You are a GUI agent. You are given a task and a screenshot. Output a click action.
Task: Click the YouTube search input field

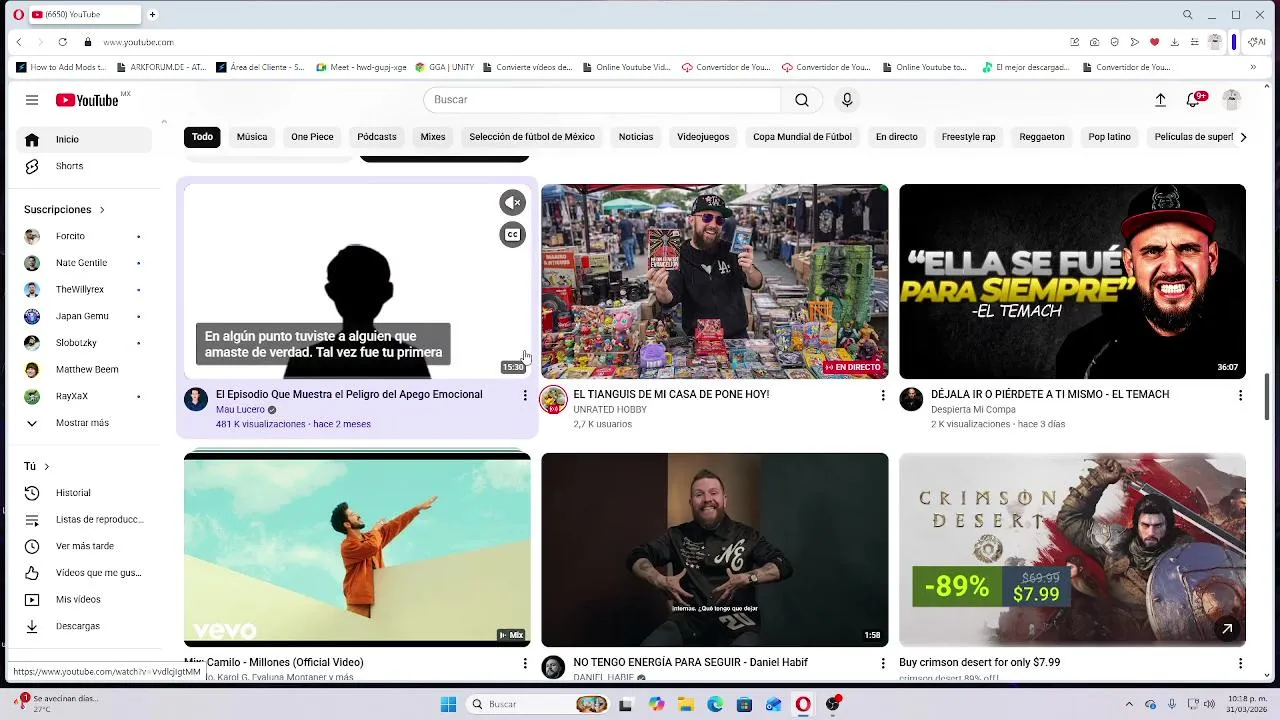(602, 100)
